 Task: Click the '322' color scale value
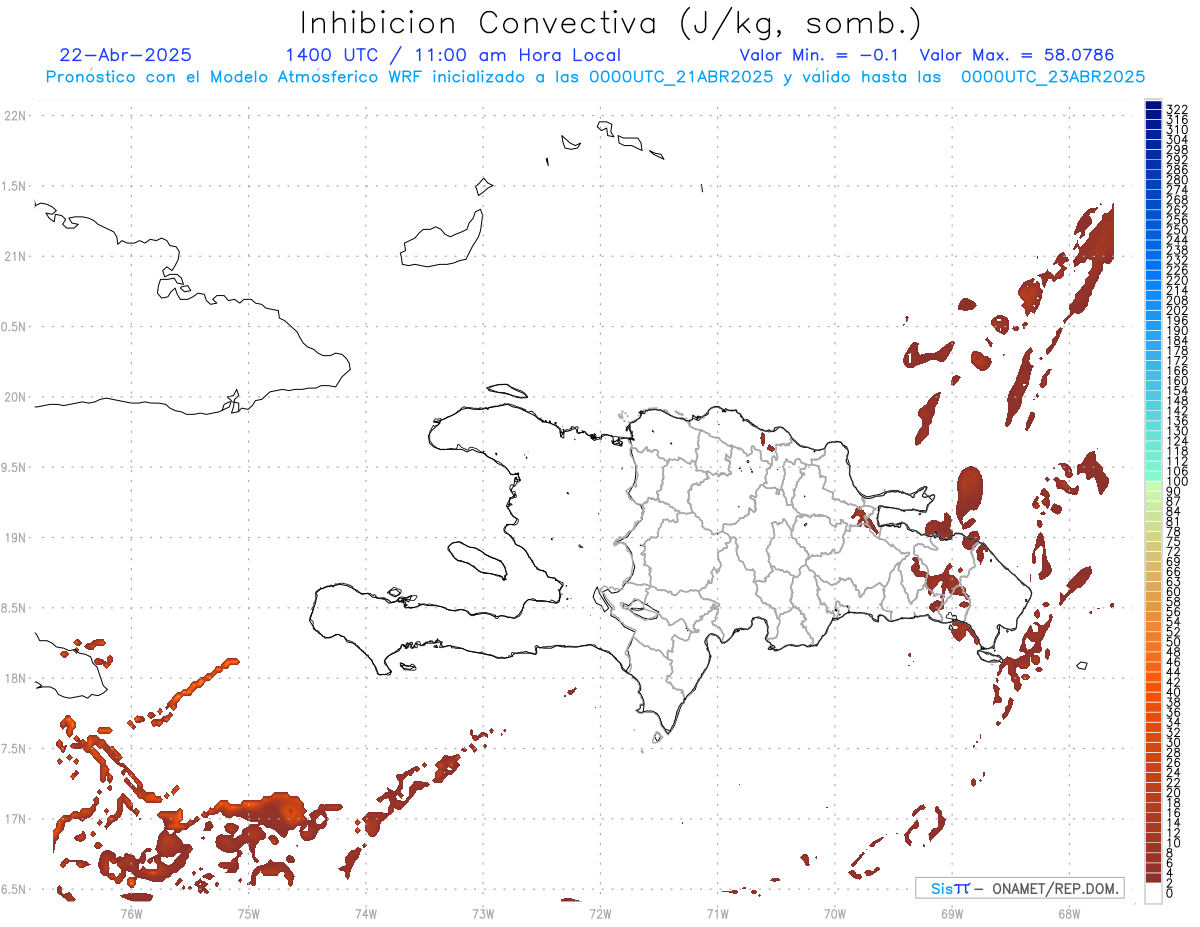1177,108
